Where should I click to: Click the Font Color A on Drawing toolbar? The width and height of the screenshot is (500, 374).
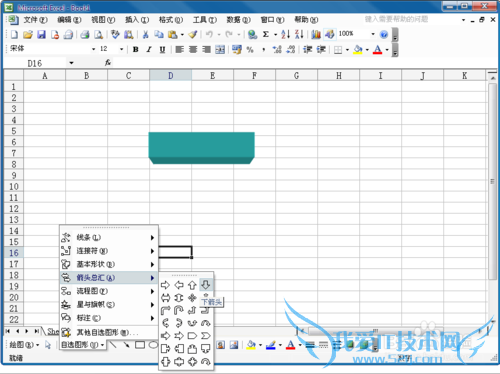pyautogui.click(x=291, y=345)
